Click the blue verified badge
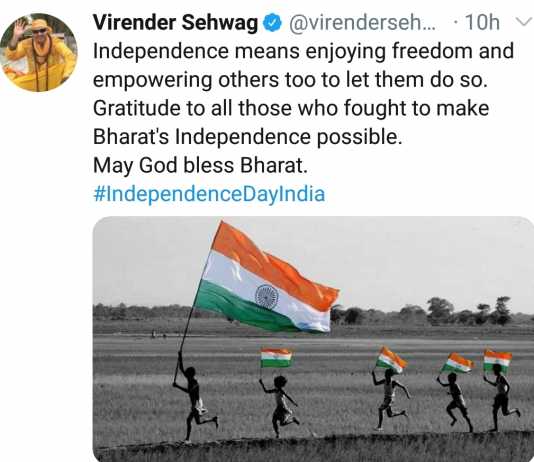The height and width of the screenshot is (462, 534). tap(273, 23)
